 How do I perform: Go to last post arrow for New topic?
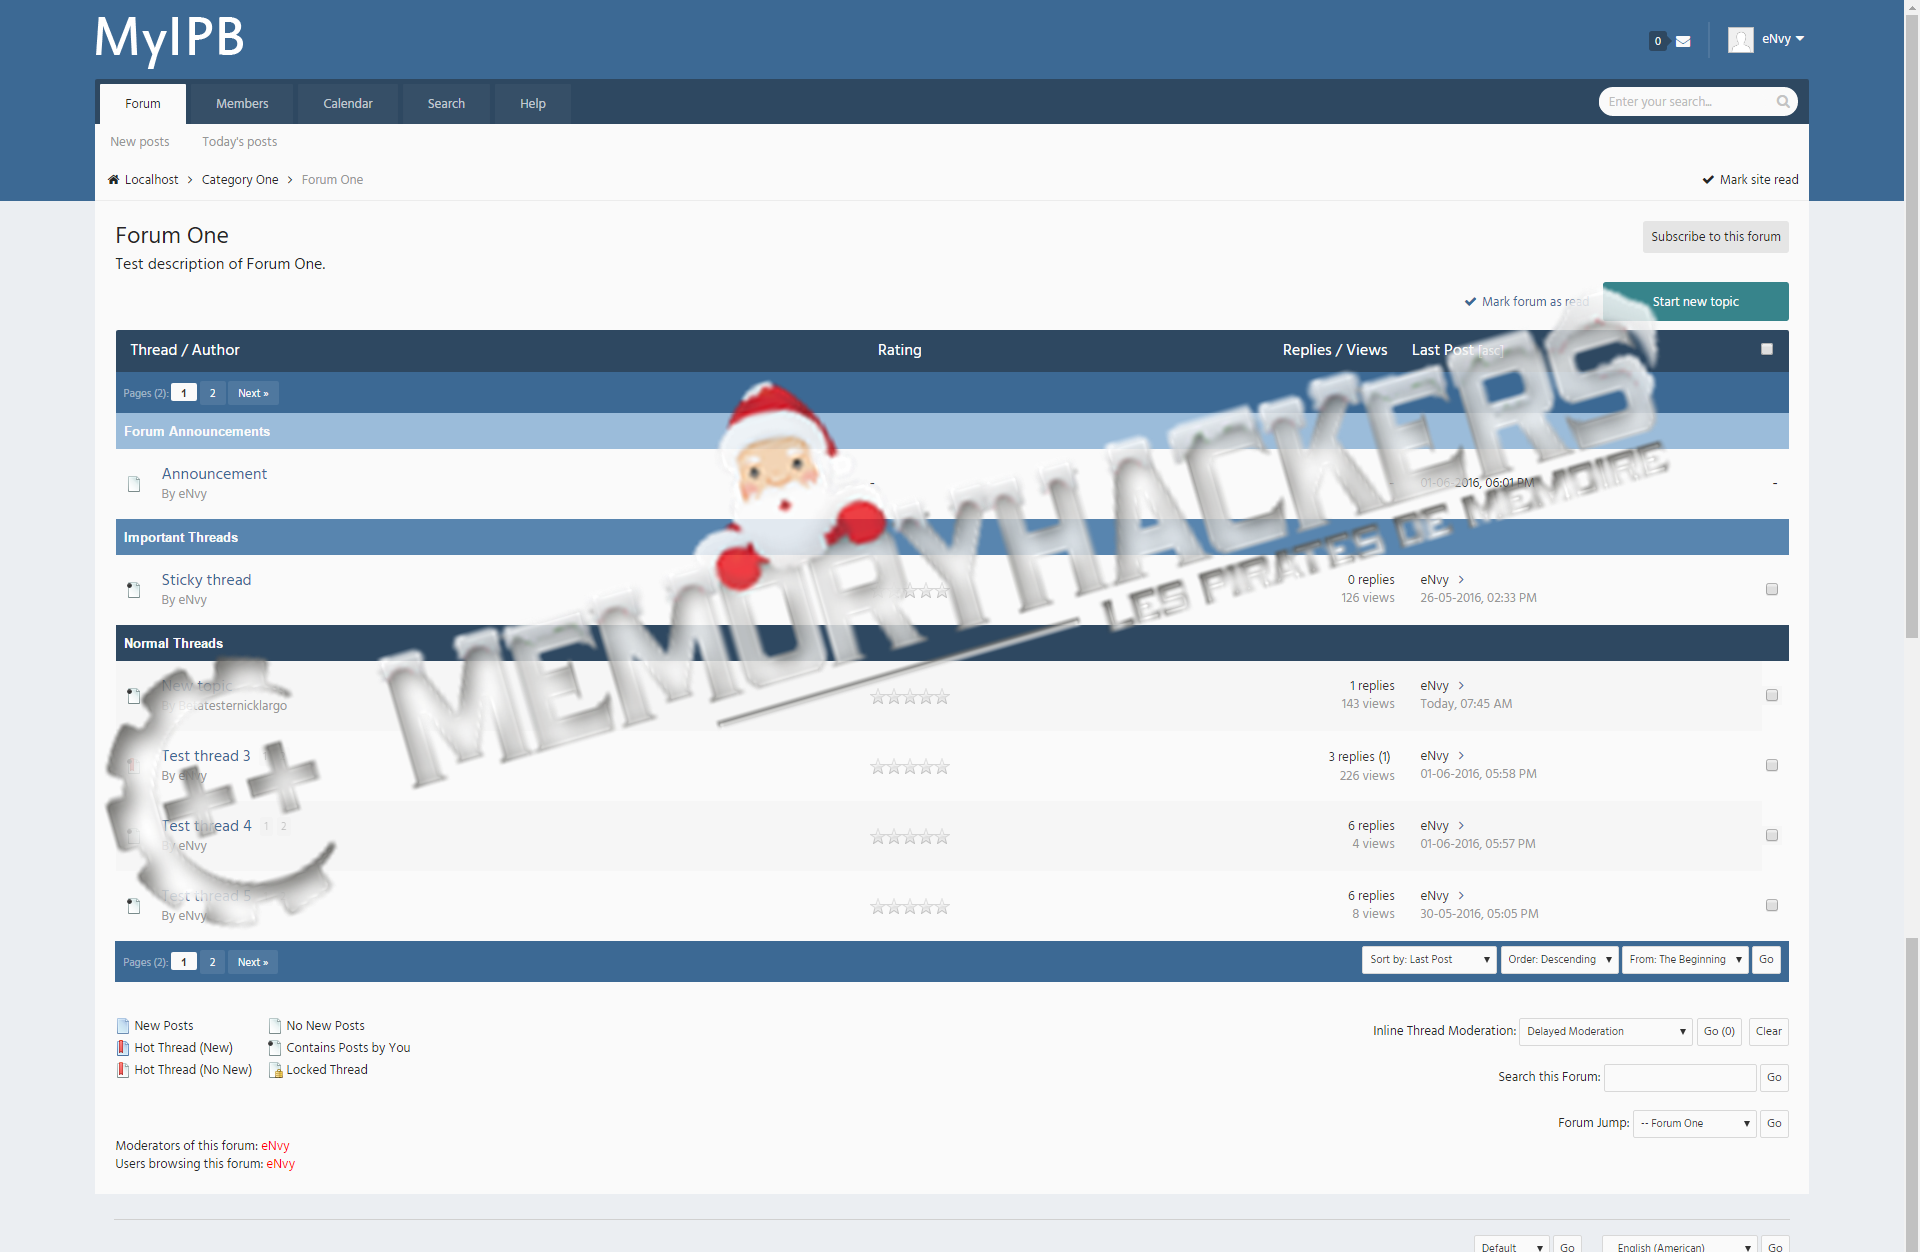1461,686
